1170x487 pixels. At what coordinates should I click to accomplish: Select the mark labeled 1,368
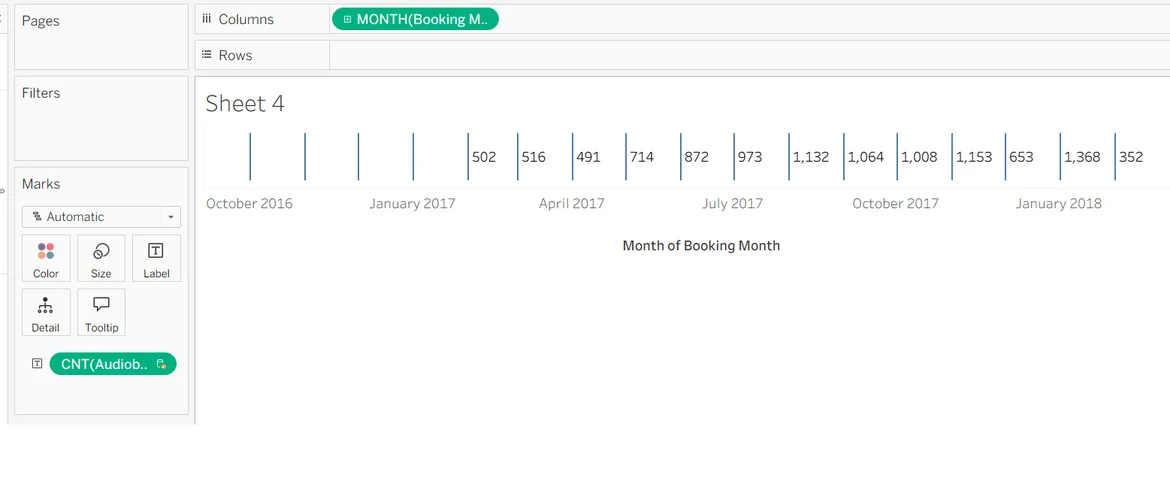coord(1061,157)
